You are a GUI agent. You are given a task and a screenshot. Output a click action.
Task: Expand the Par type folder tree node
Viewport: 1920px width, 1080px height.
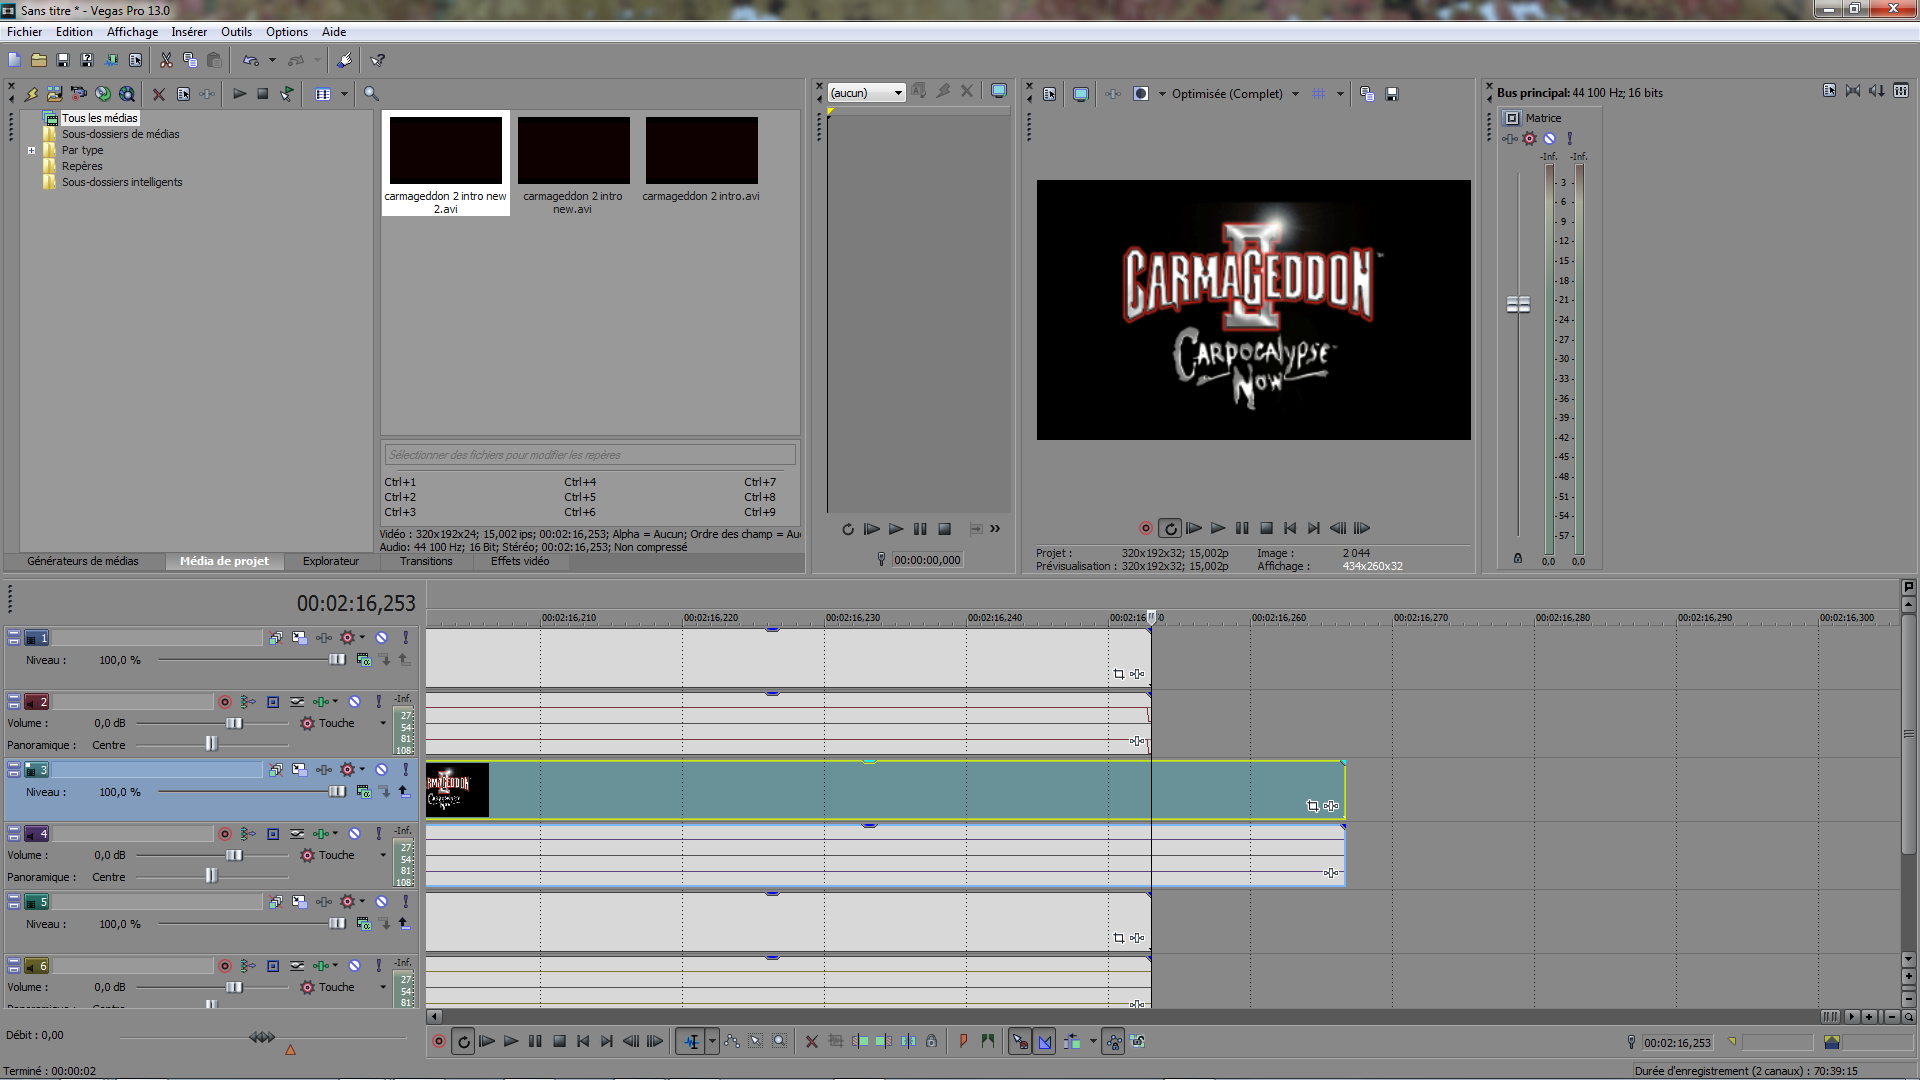click(31, 150)
